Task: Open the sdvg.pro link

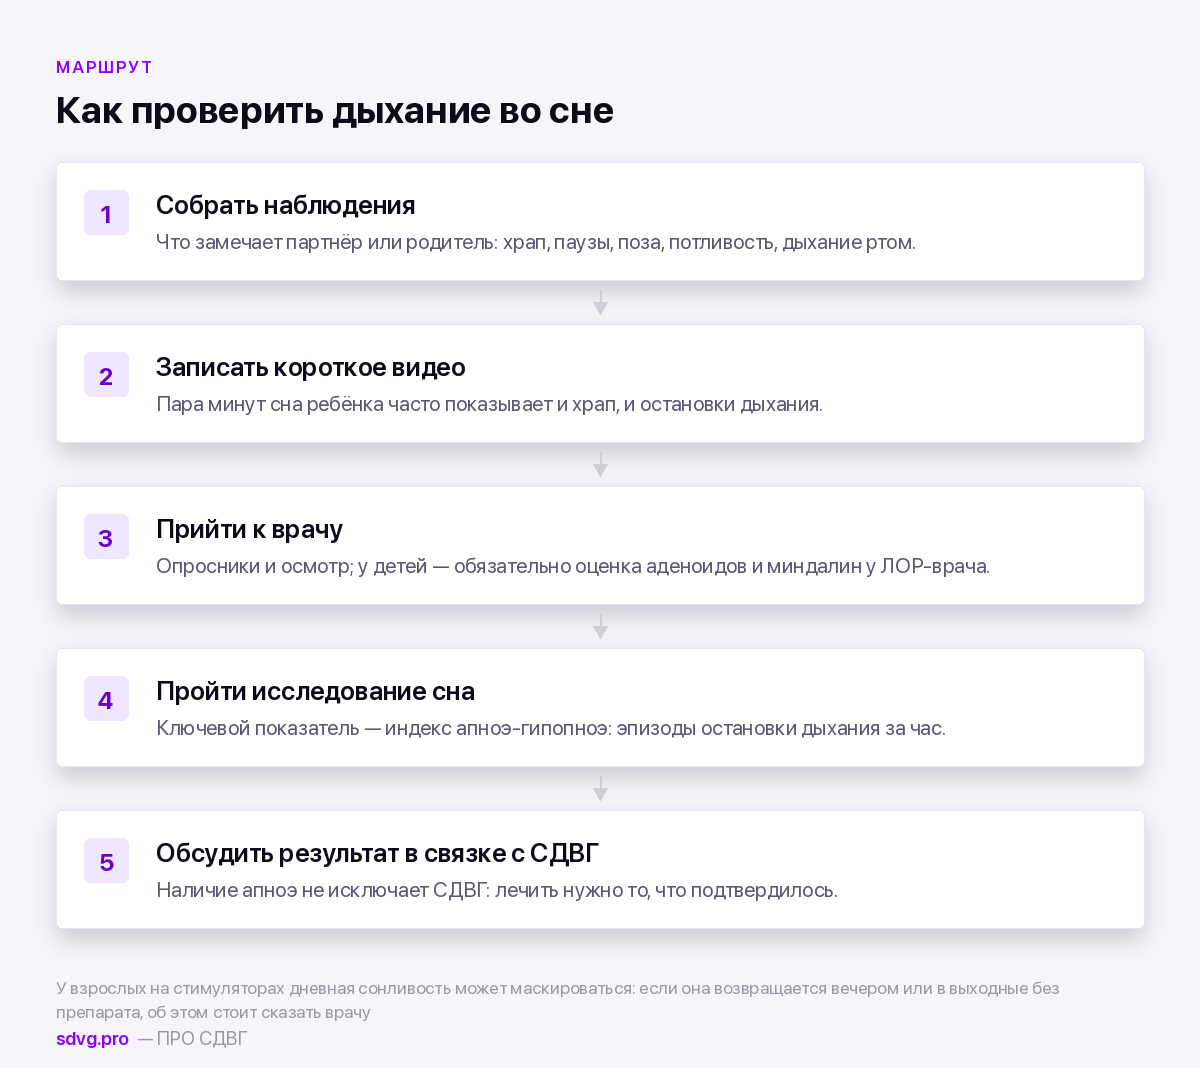Action: (92, 1038)
